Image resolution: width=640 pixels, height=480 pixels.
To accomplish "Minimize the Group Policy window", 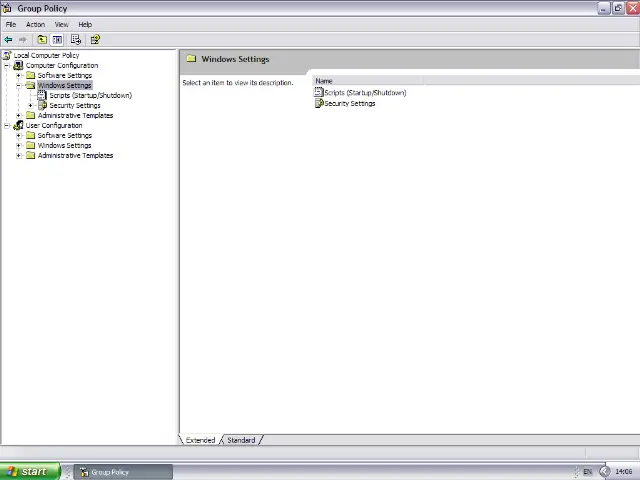I will [x=604, y=8].
